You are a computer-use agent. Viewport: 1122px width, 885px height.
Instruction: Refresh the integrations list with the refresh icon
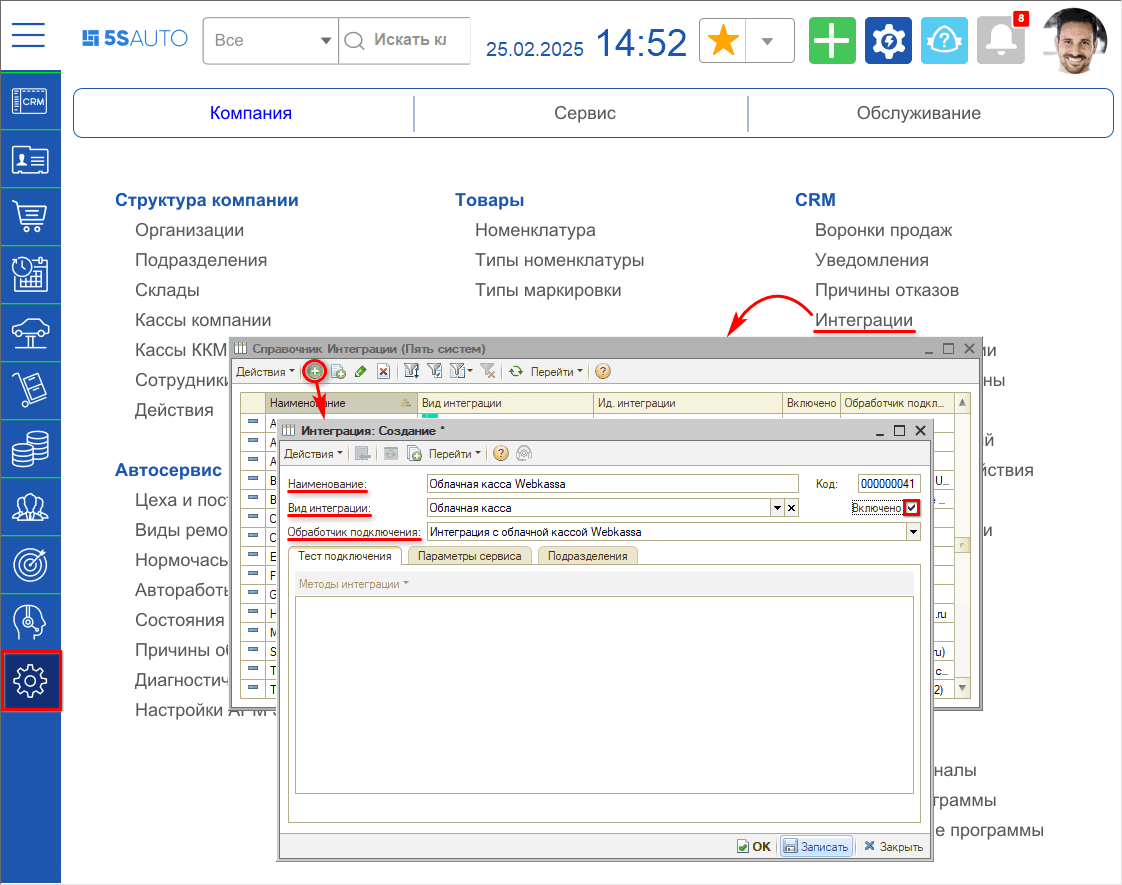pos(515,371)
